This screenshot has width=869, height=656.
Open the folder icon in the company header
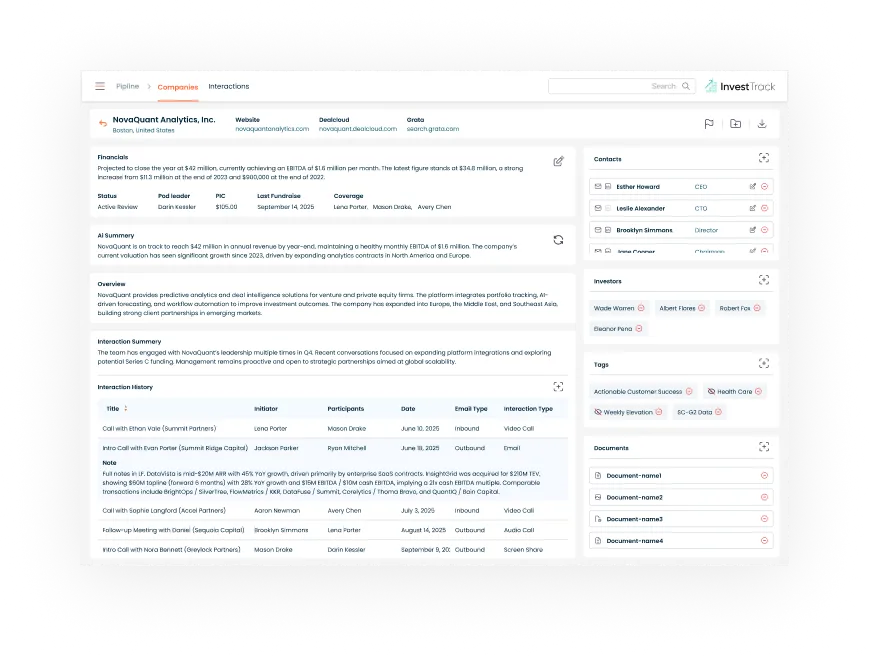click(x=736, y=124)
